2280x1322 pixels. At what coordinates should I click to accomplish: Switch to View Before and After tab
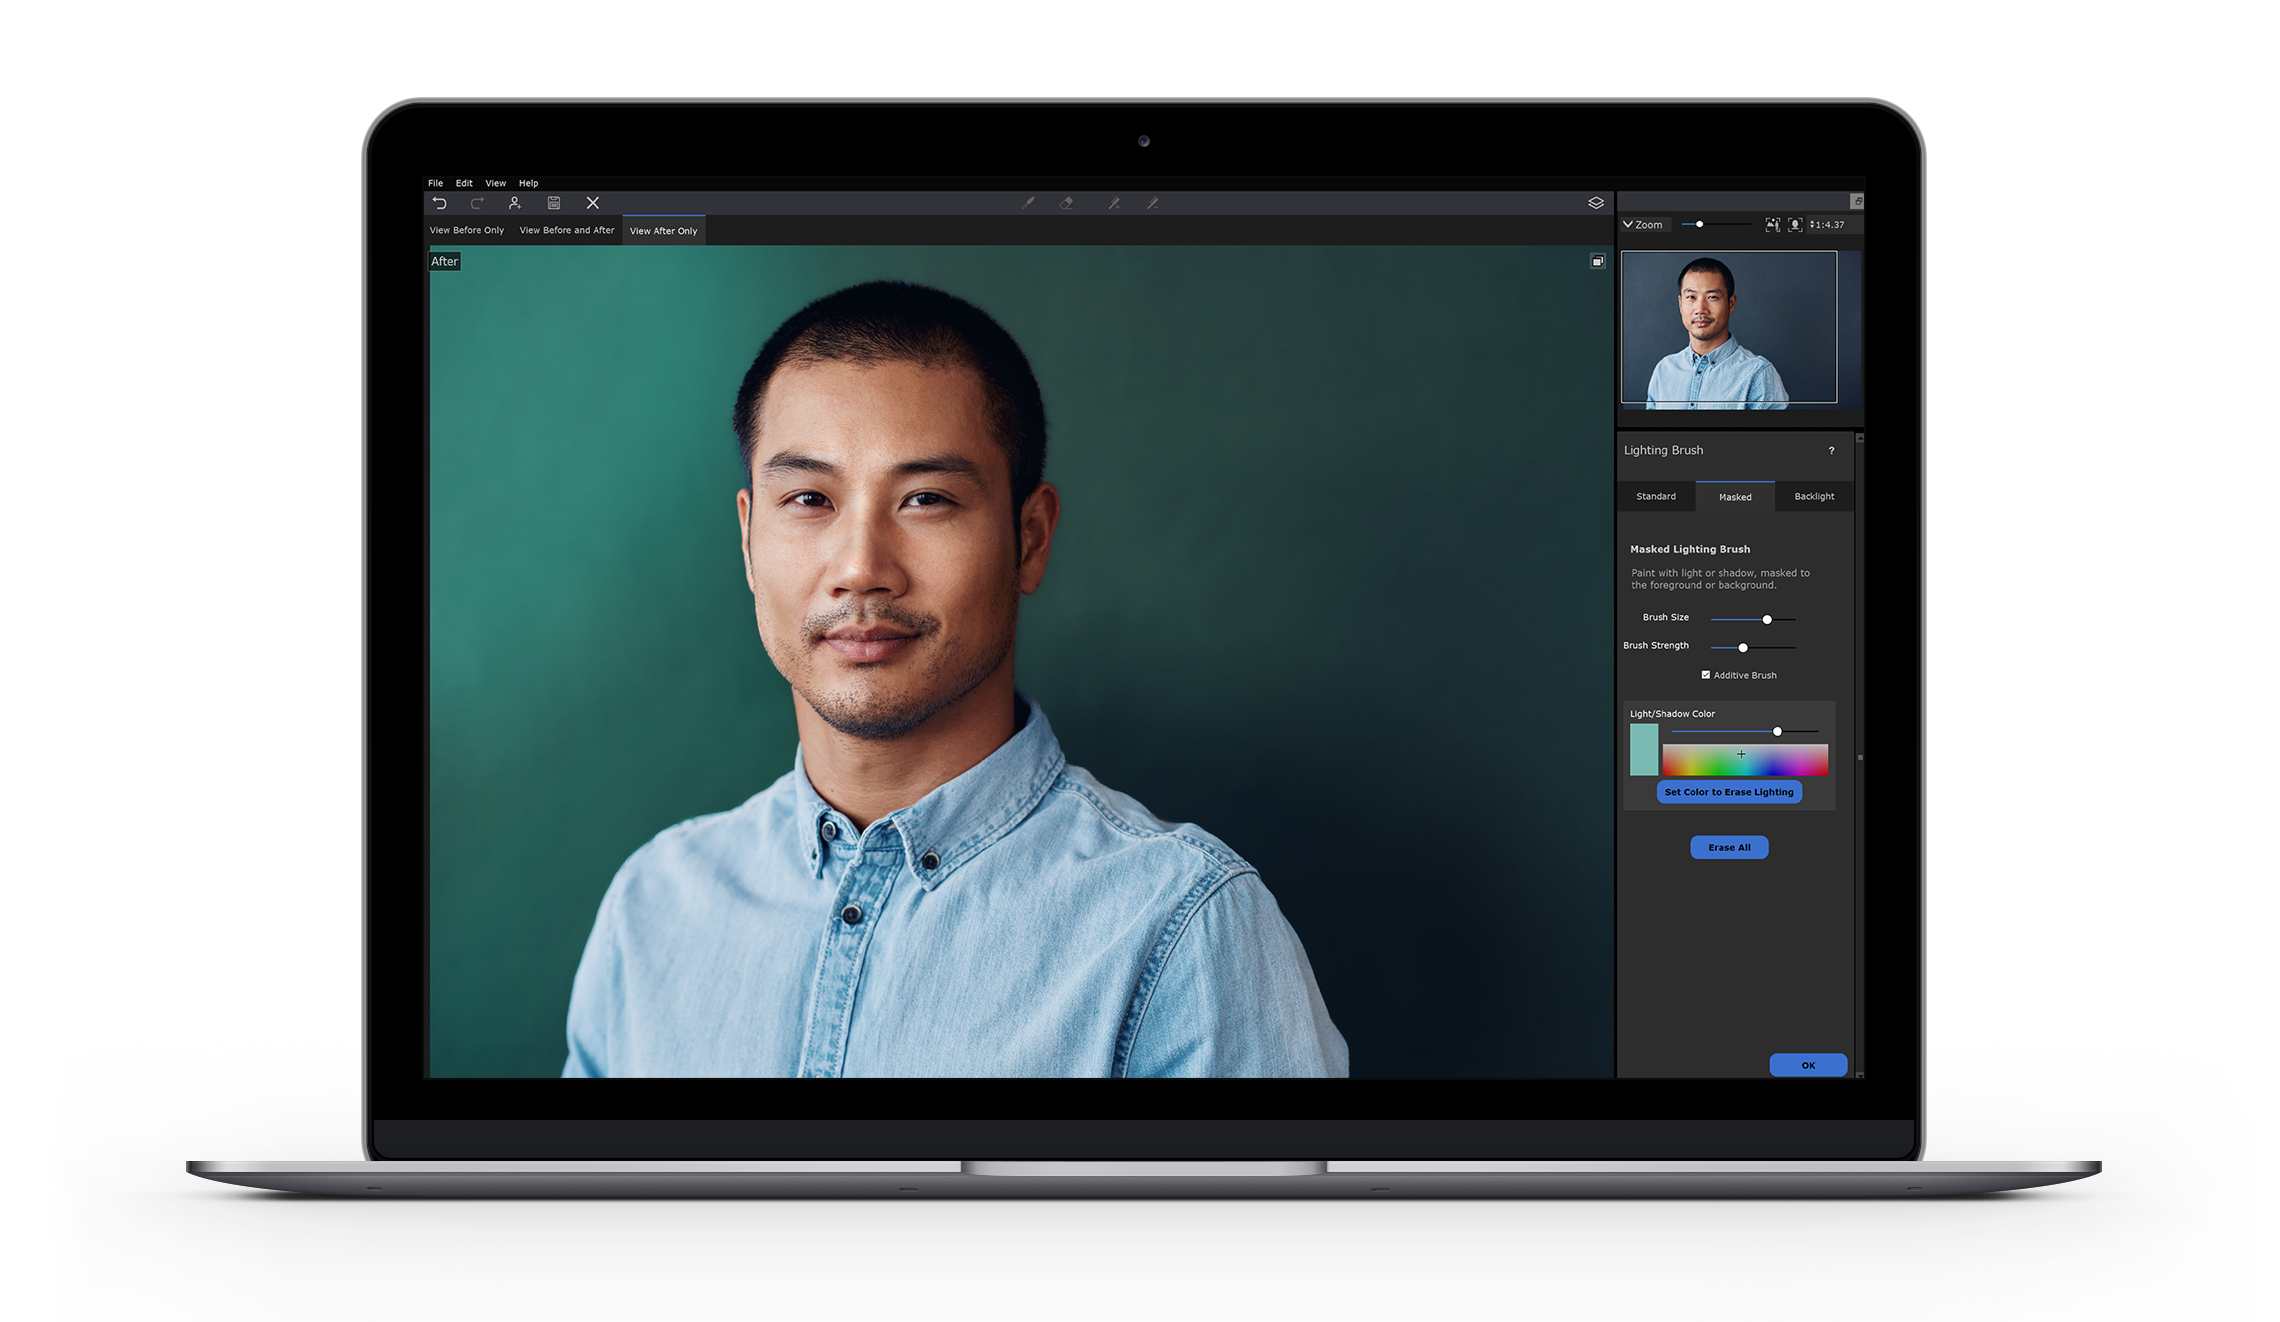pos(567,230)
